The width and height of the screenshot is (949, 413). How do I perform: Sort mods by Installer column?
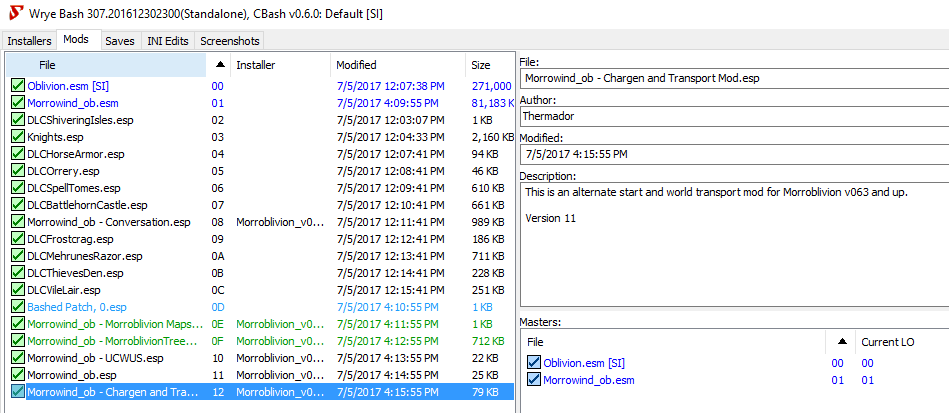pos(281,65)
